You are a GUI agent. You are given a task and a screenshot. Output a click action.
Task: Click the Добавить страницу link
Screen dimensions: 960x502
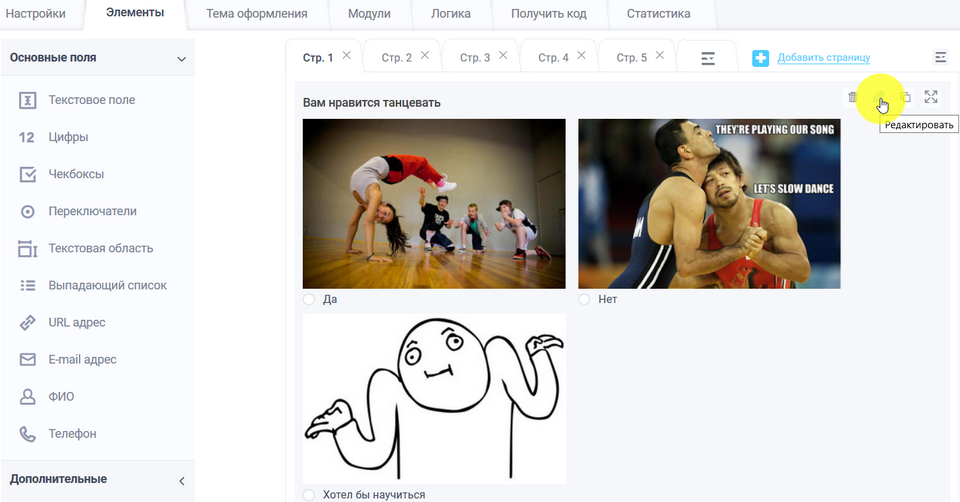point(823,58)
